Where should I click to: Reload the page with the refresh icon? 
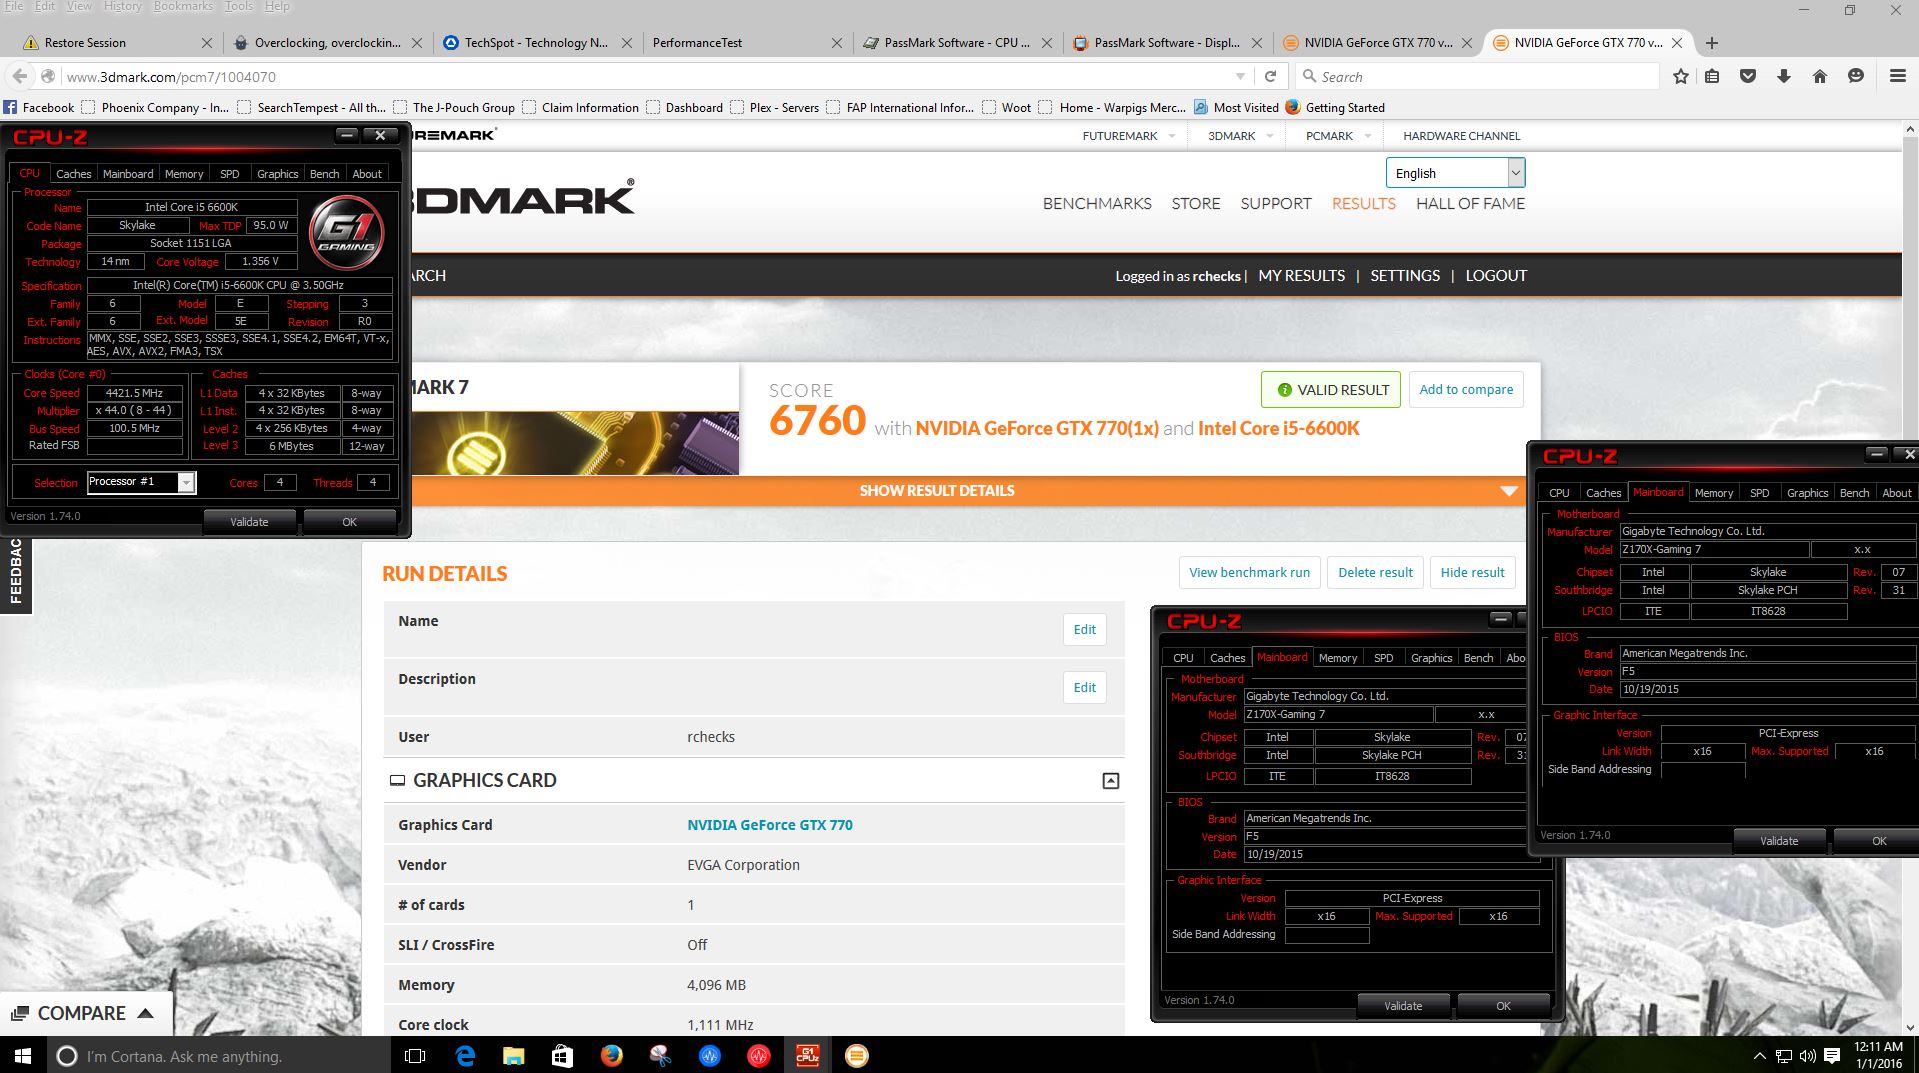click(x=1270, y=77)
